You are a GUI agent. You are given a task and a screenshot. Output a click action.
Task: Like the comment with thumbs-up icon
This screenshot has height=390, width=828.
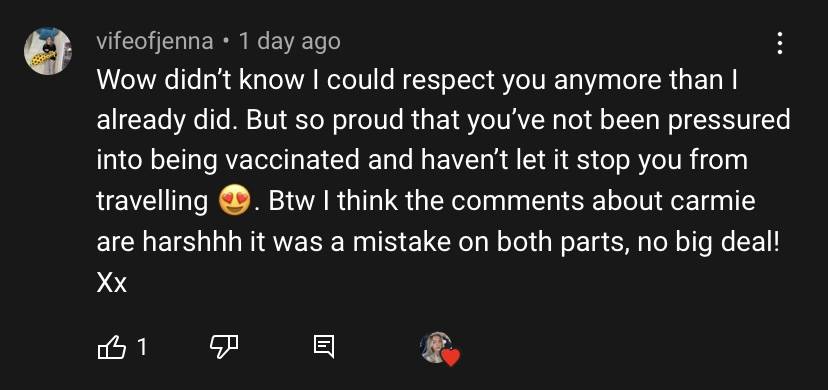112,347
